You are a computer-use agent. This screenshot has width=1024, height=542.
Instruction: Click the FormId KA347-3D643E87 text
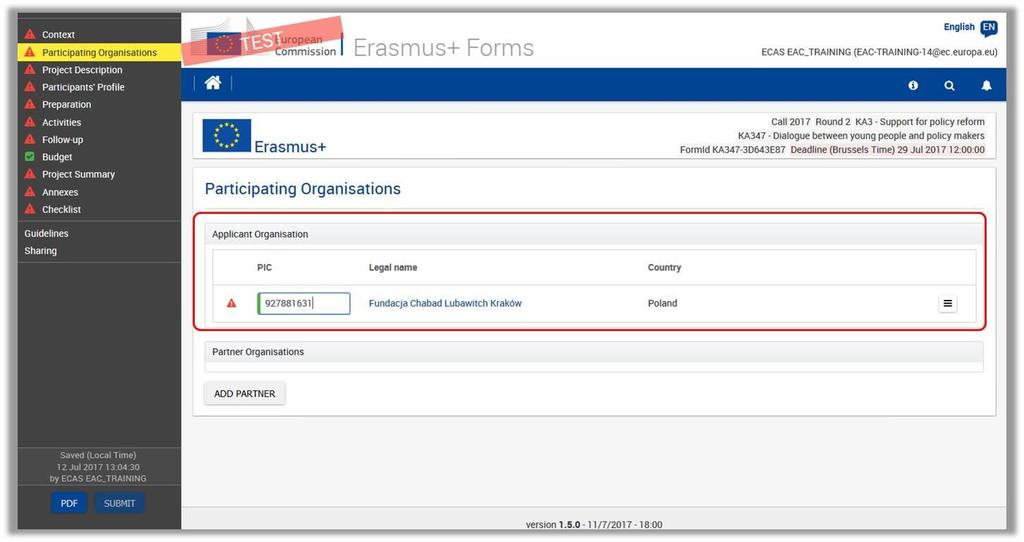pyautogui.click(x=733, y=150)
